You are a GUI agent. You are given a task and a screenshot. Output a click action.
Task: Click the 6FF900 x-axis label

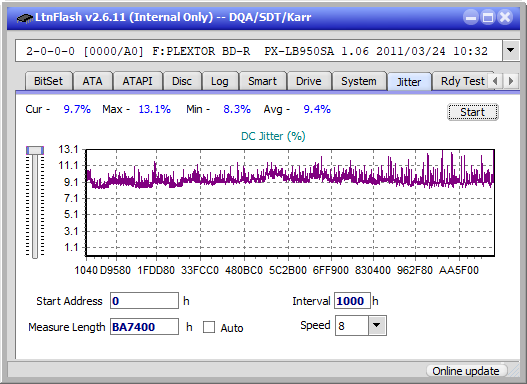pos(331,270)
